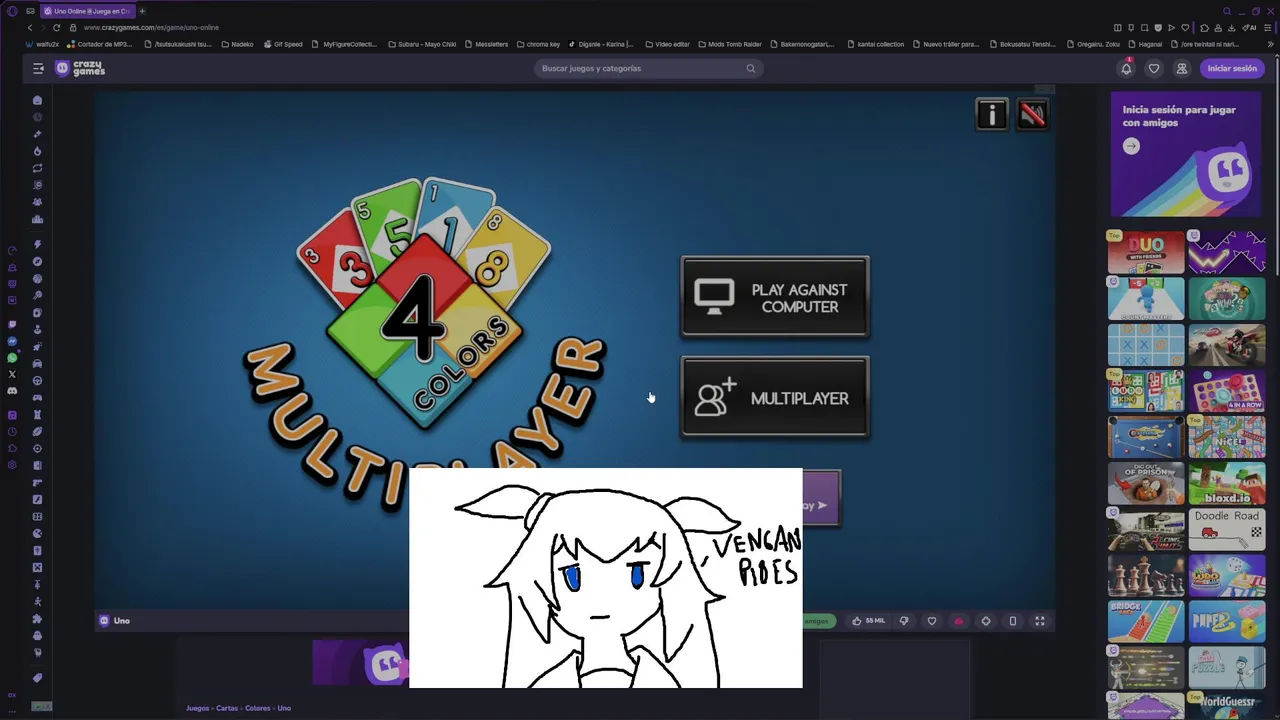Viewport: 1280px width, 720px height.
Task: Like the game with thumbs up
Action: pos(868,621)
